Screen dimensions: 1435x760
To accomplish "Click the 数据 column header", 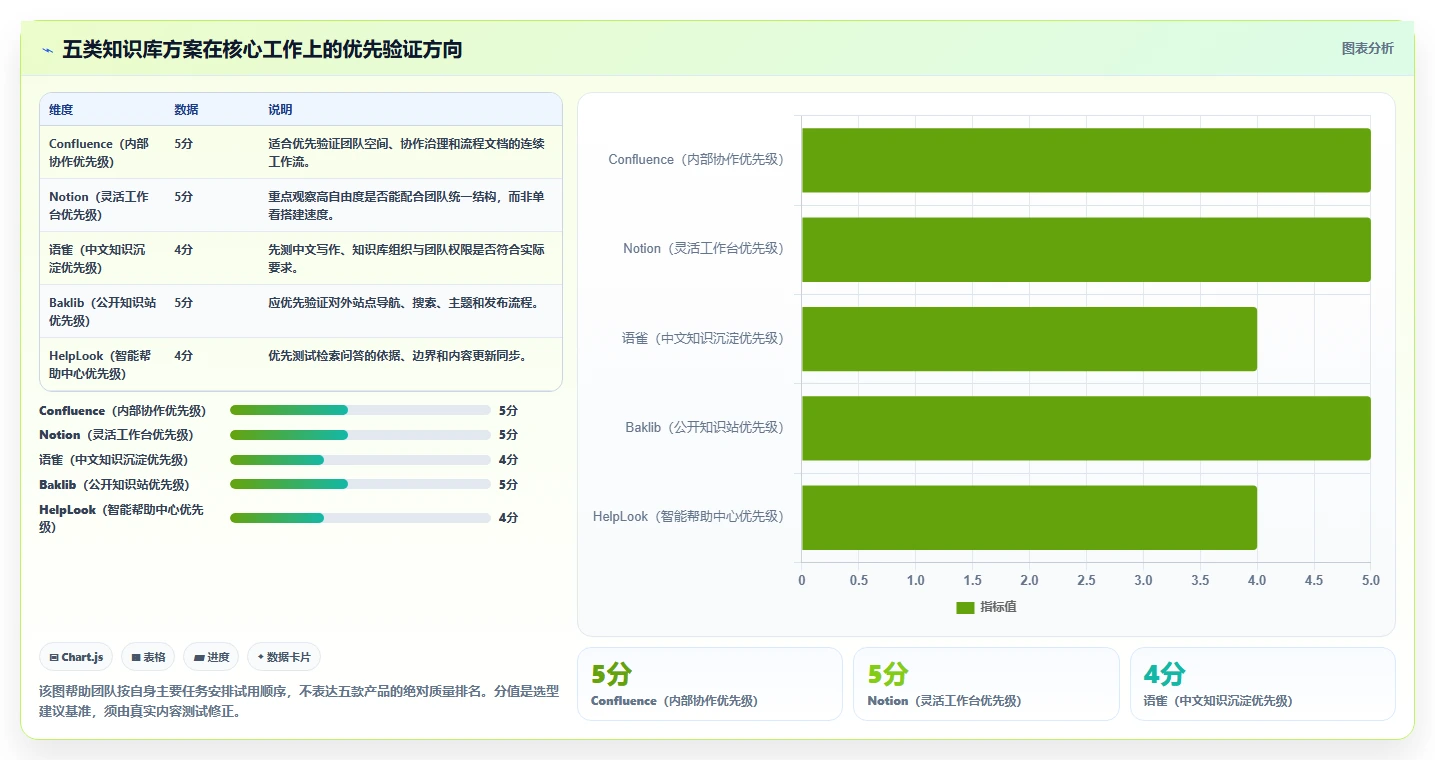I will pyautogui.click(x=186, y=110).
